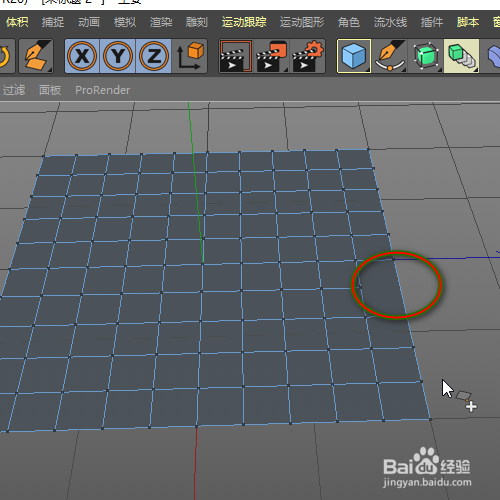Toggle the Y axis lock
The height and width of the screenshot is (500, 500).
tap(118, 56)
